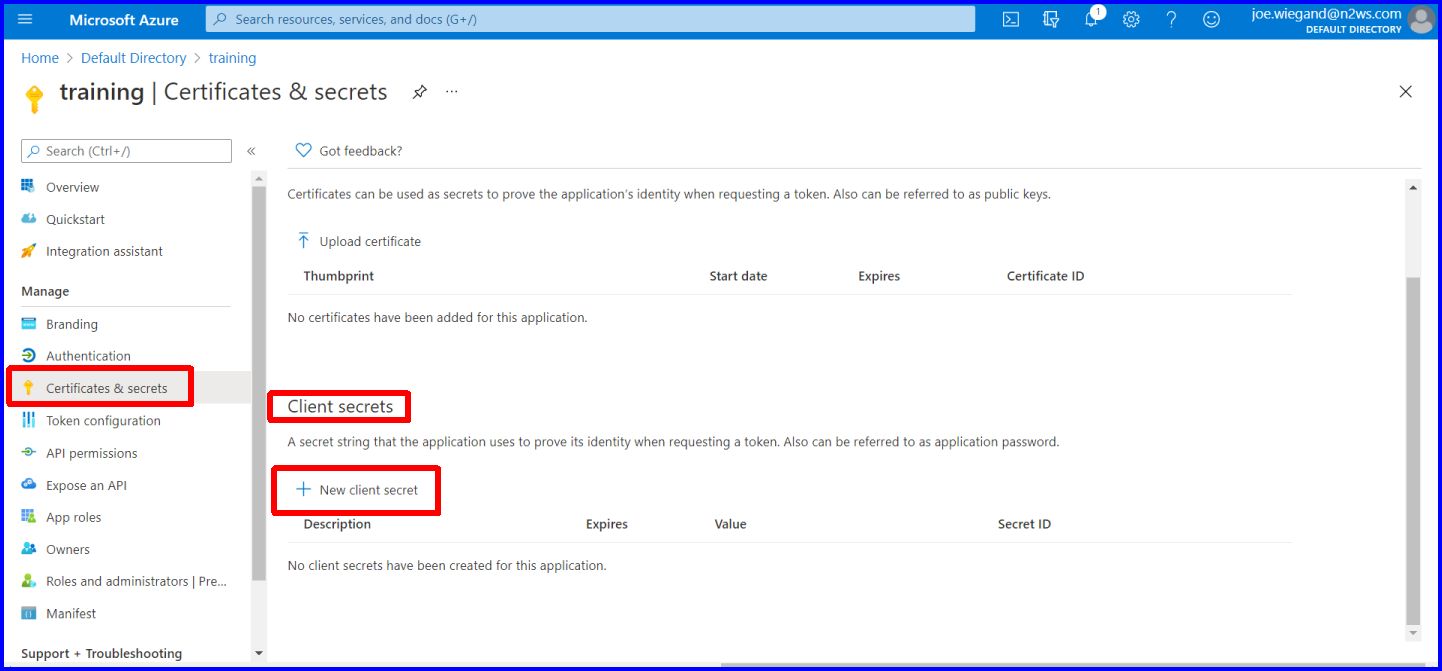Open the feedback smiley icon
The image size is (1442, 671).
[1211, 20]
